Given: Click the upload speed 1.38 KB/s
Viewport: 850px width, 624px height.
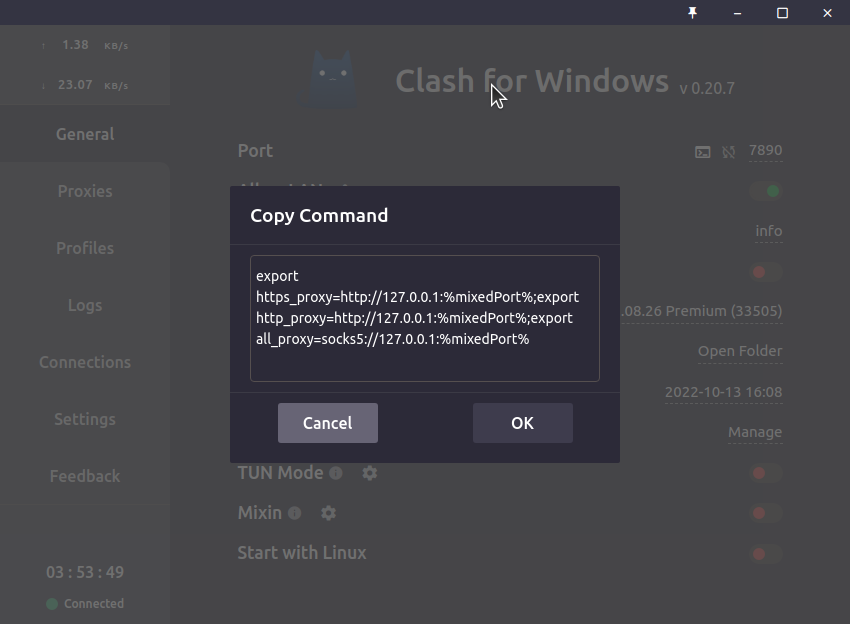Looking at the screenshot, I should coord(85,45).
